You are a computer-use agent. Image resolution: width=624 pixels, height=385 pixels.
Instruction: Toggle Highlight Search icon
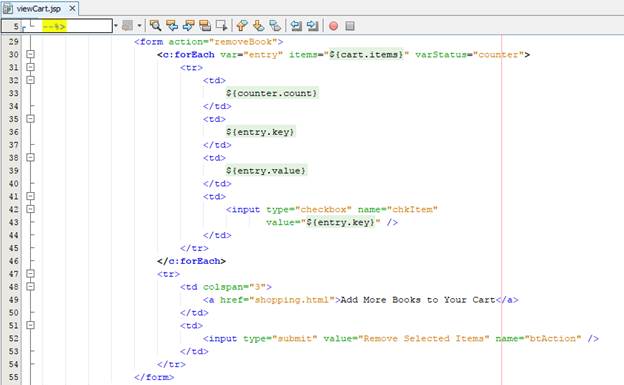[205, 26]
